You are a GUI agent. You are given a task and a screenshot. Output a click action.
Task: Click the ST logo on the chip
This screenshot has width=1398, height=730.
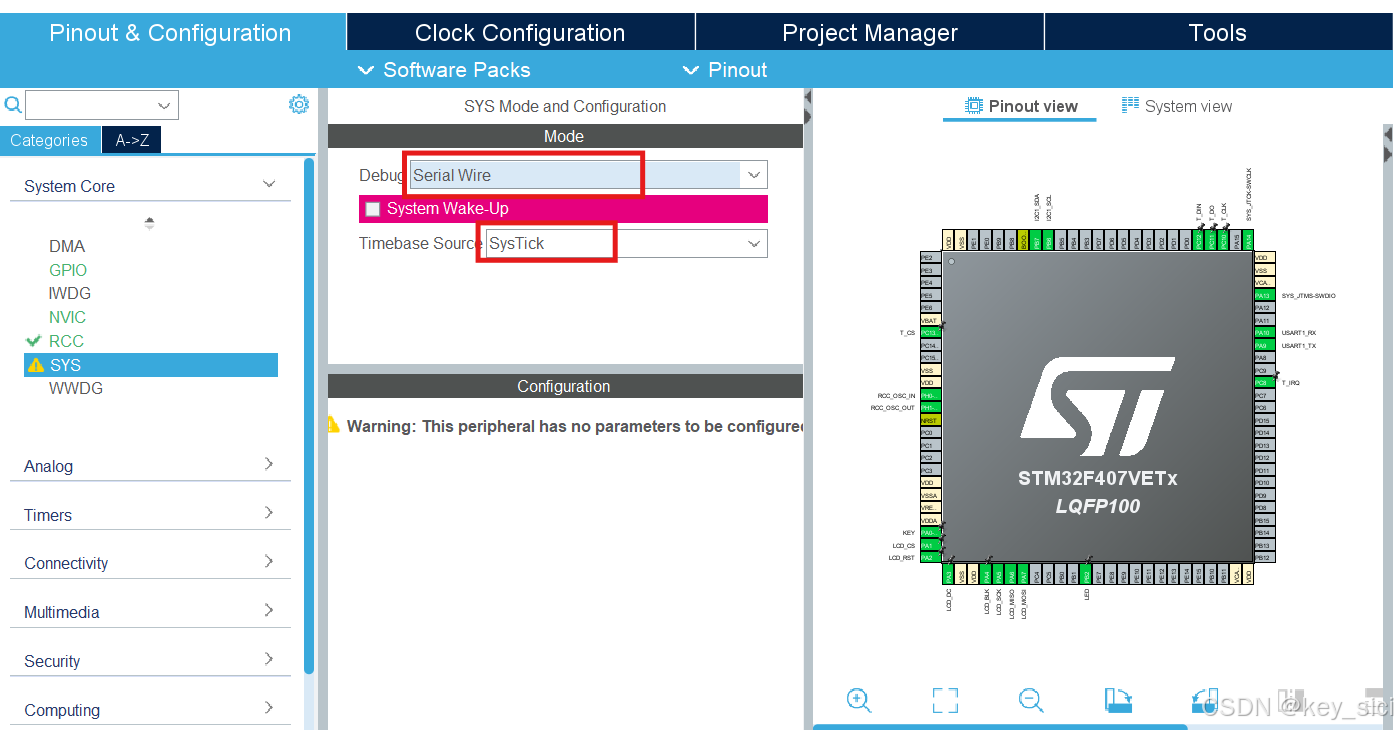1098,405
